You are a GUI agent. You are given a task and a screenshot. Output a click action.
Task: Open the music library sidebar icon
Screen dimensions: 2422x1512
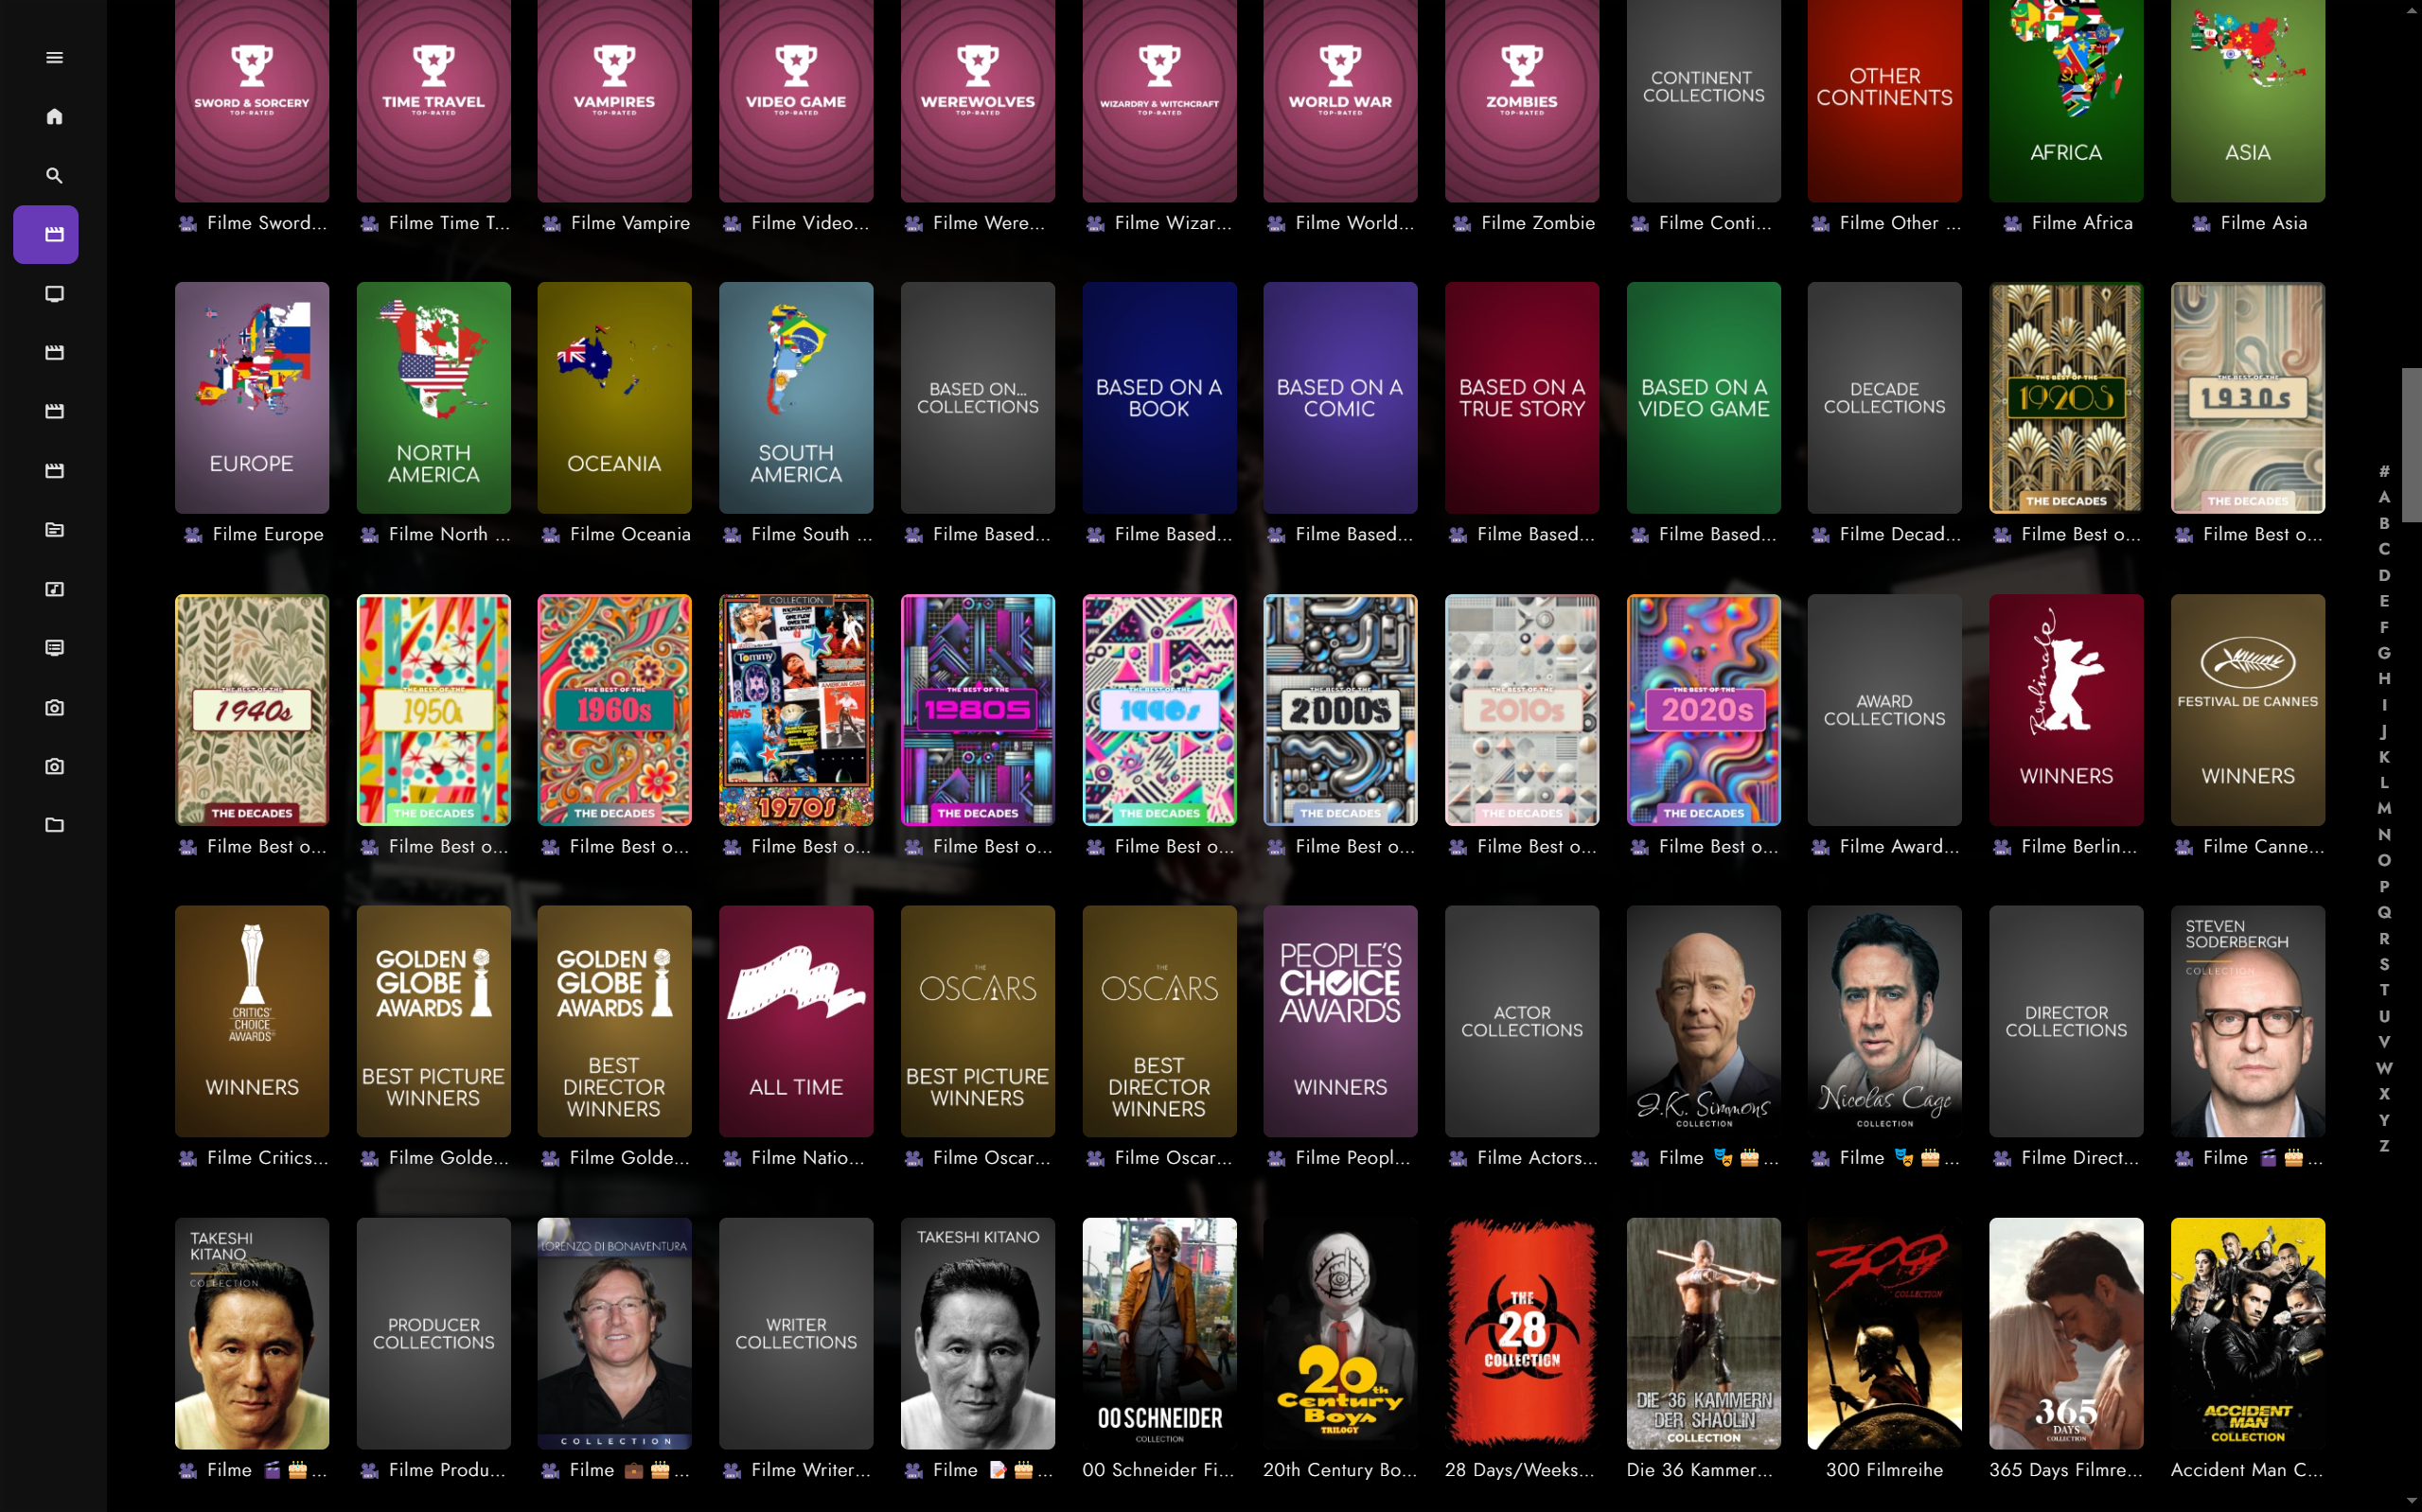point(54,589)
